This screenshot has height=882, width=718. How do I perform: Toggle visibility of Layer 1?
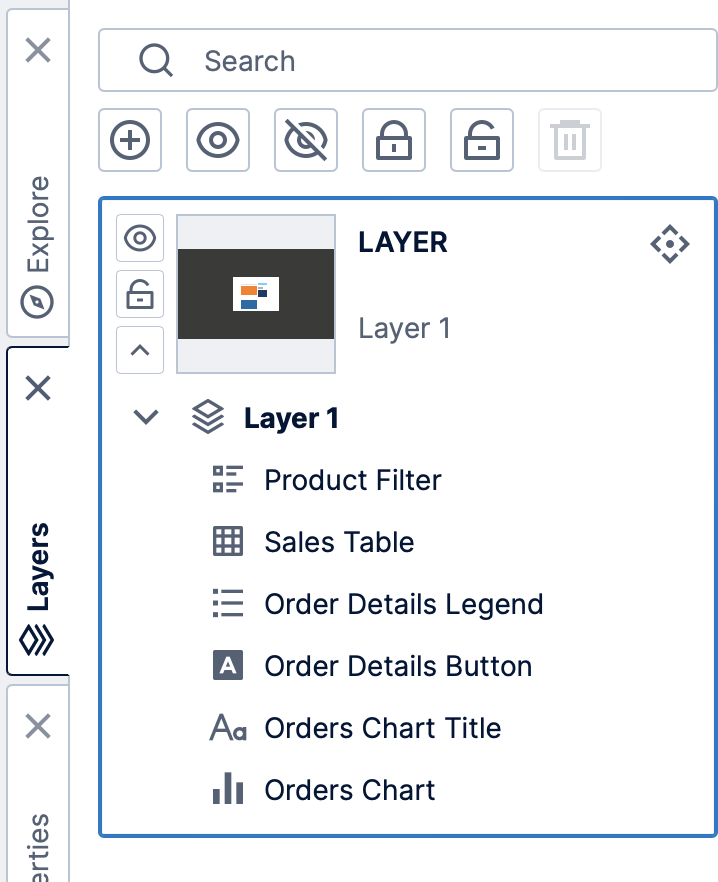pyautogui.click(x=139, y=238)
